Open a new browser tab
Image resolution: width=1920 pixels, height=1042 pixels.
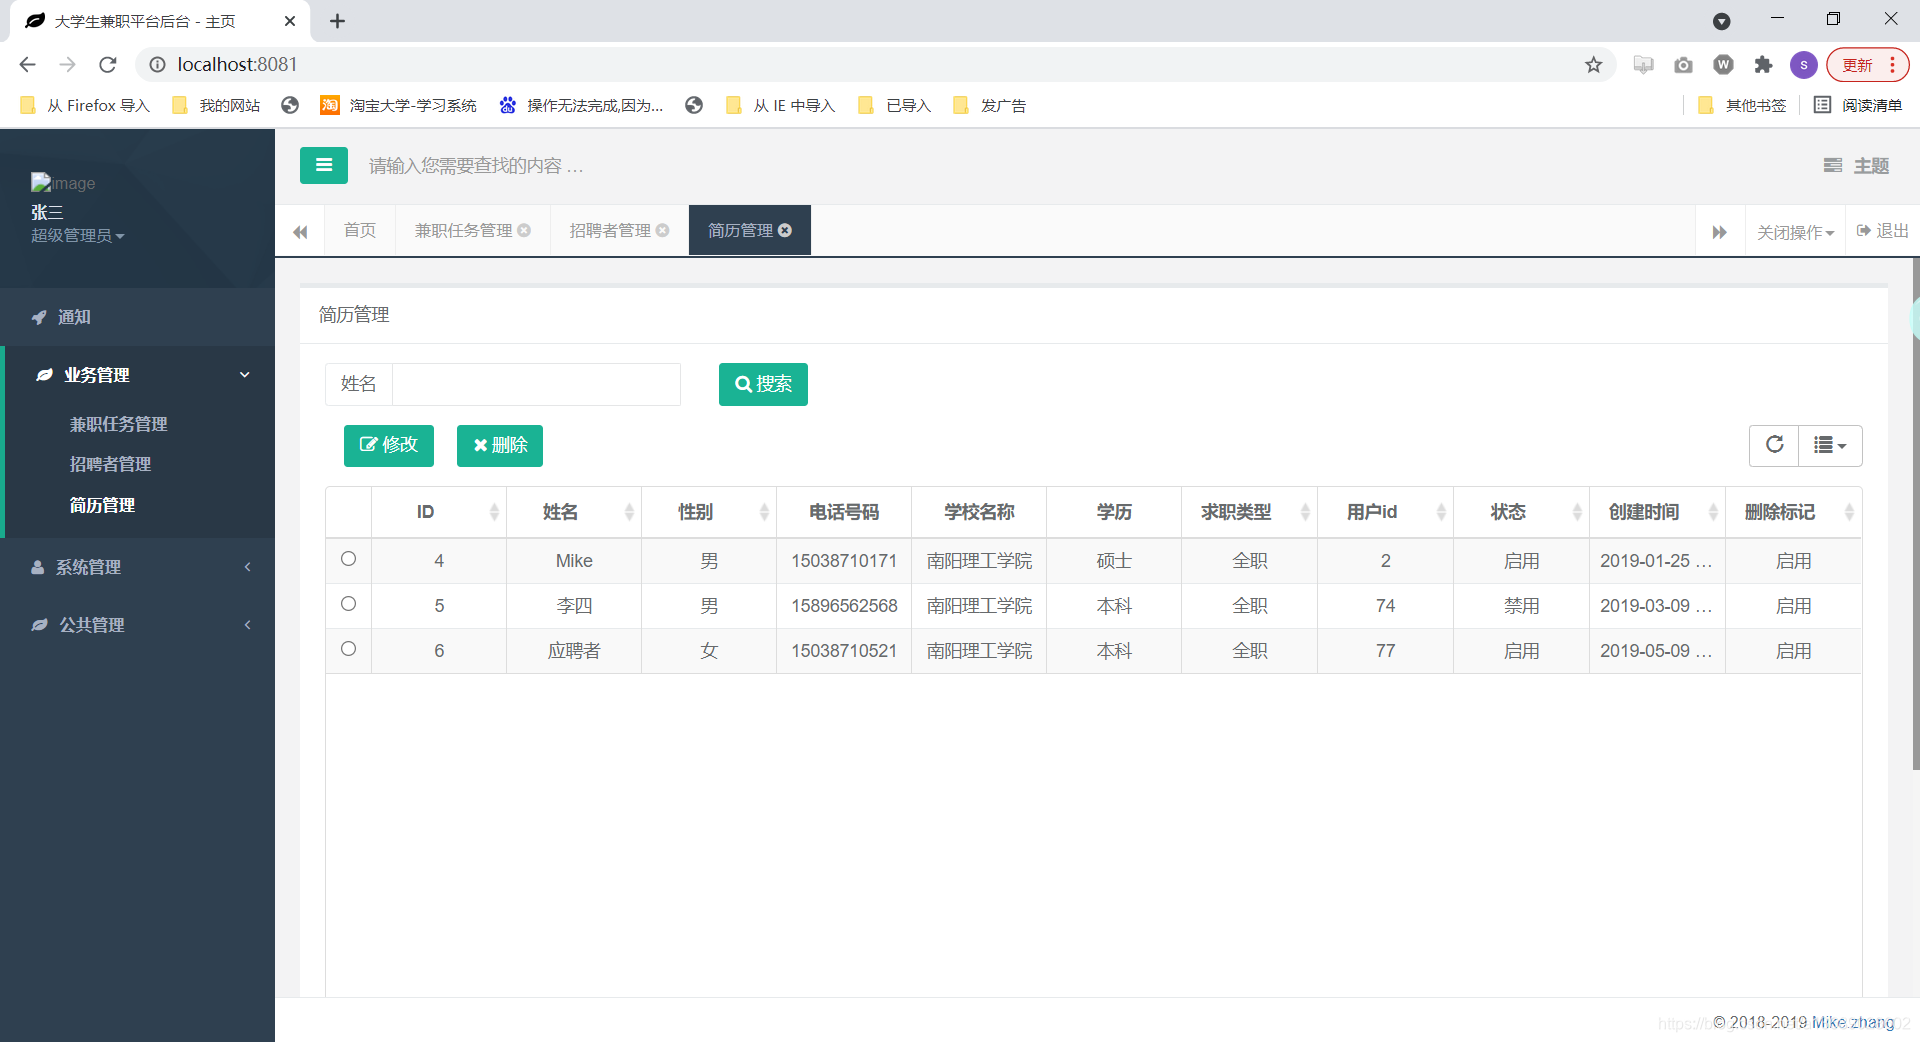[338, 21]
